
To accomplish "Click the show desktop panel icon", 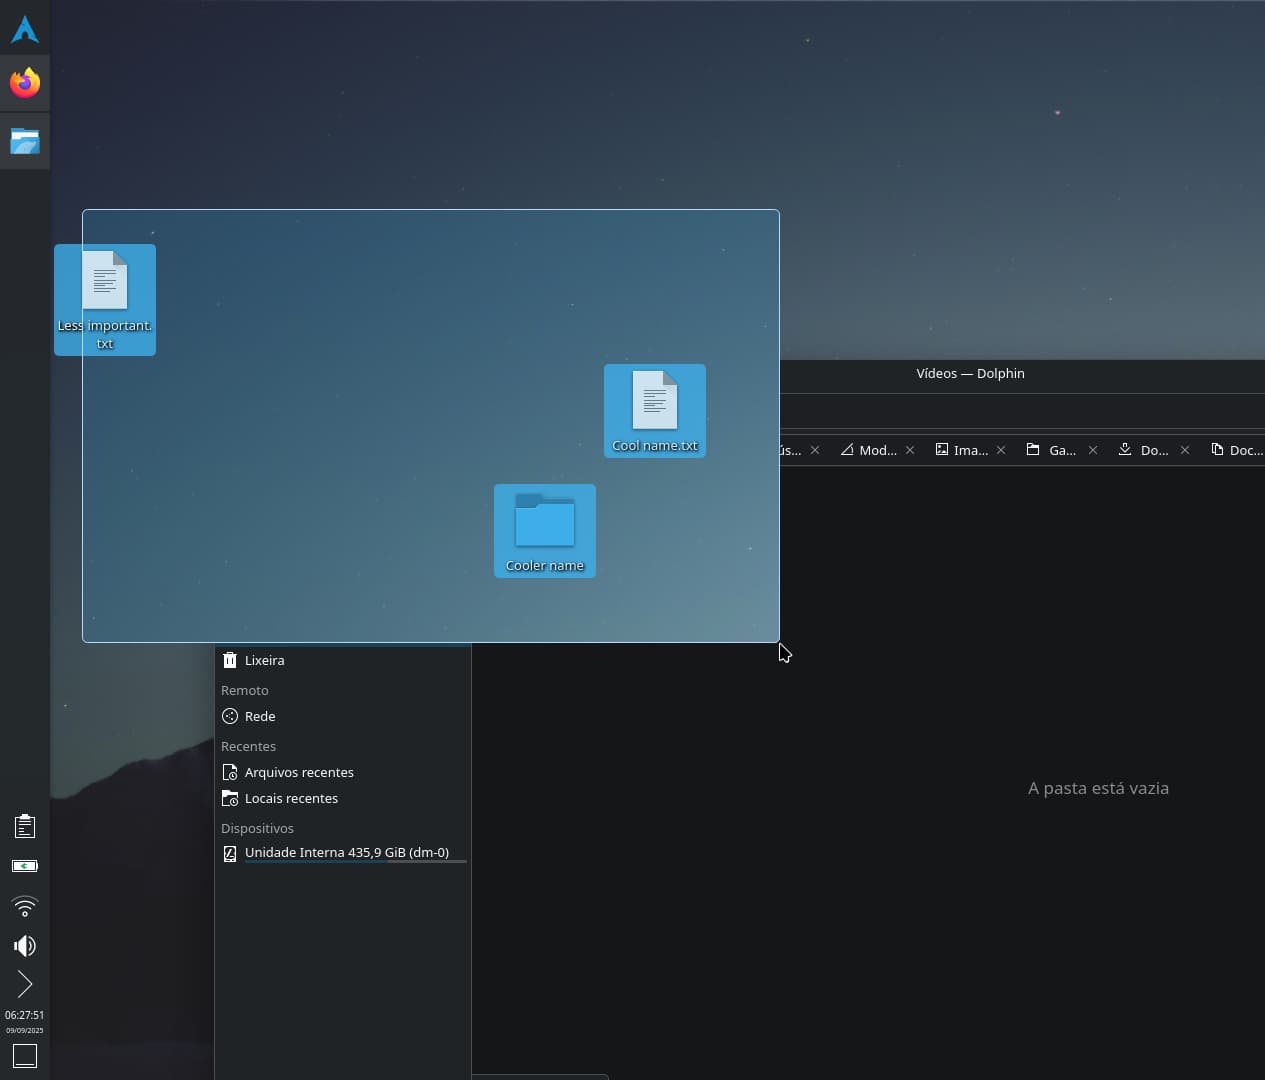I will tap(25, 1056).
